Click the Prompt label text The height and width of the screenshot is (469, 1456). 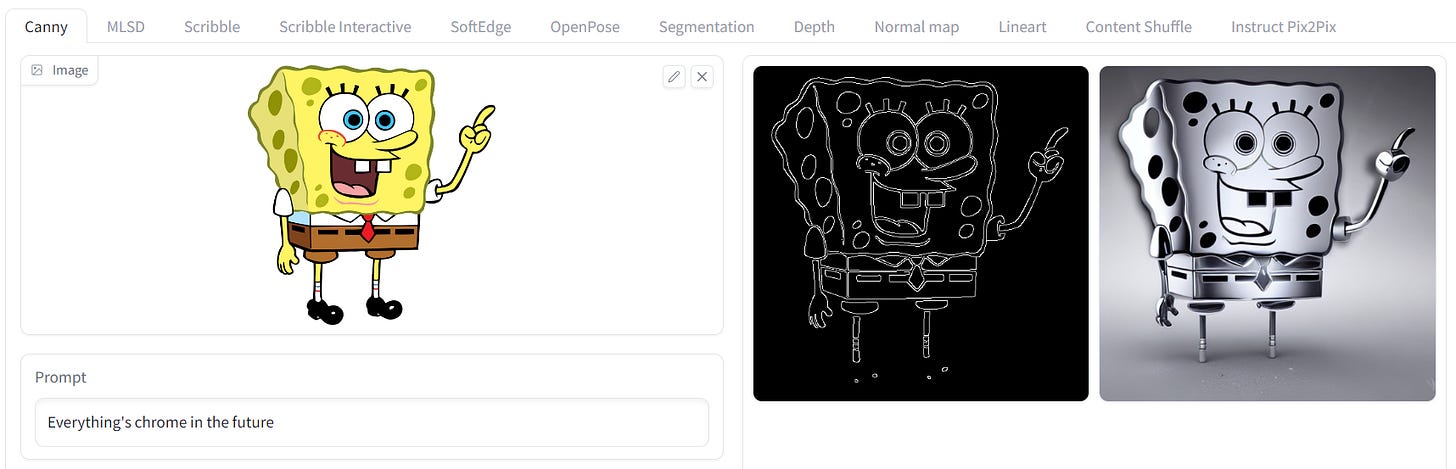pos(61,377)
